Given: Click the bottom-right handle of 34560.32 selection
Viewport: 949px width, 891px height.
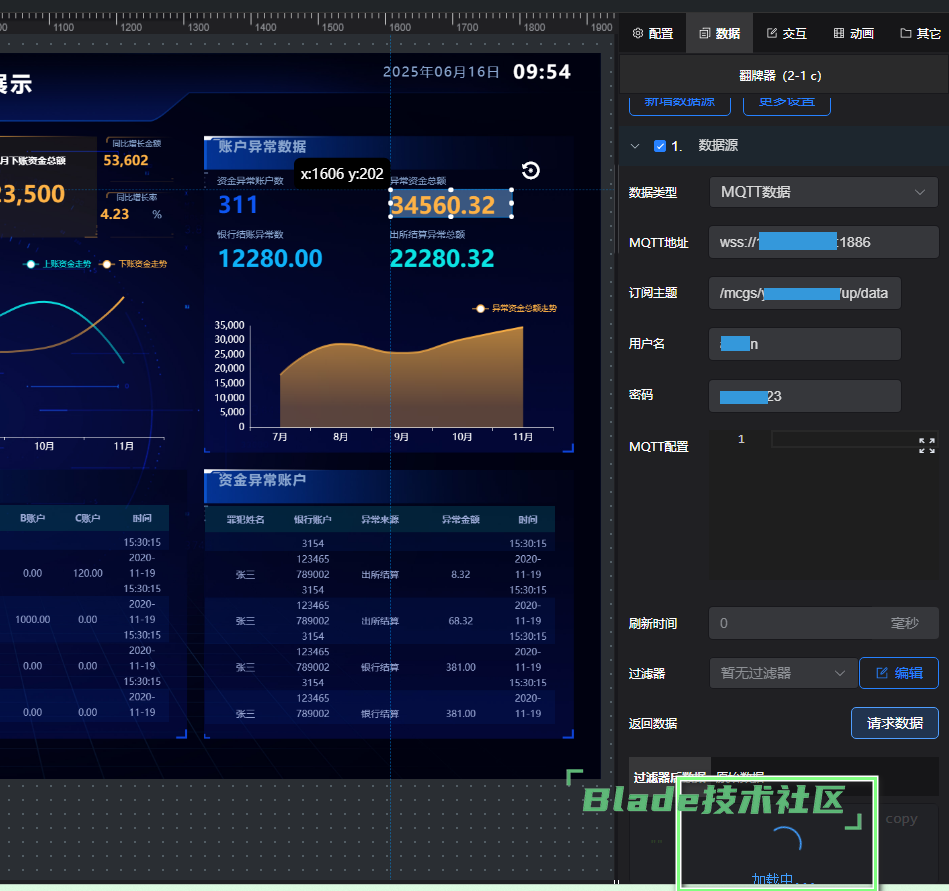Looking at the screenshot, I should pyautogui.click(x=511, y=217).
